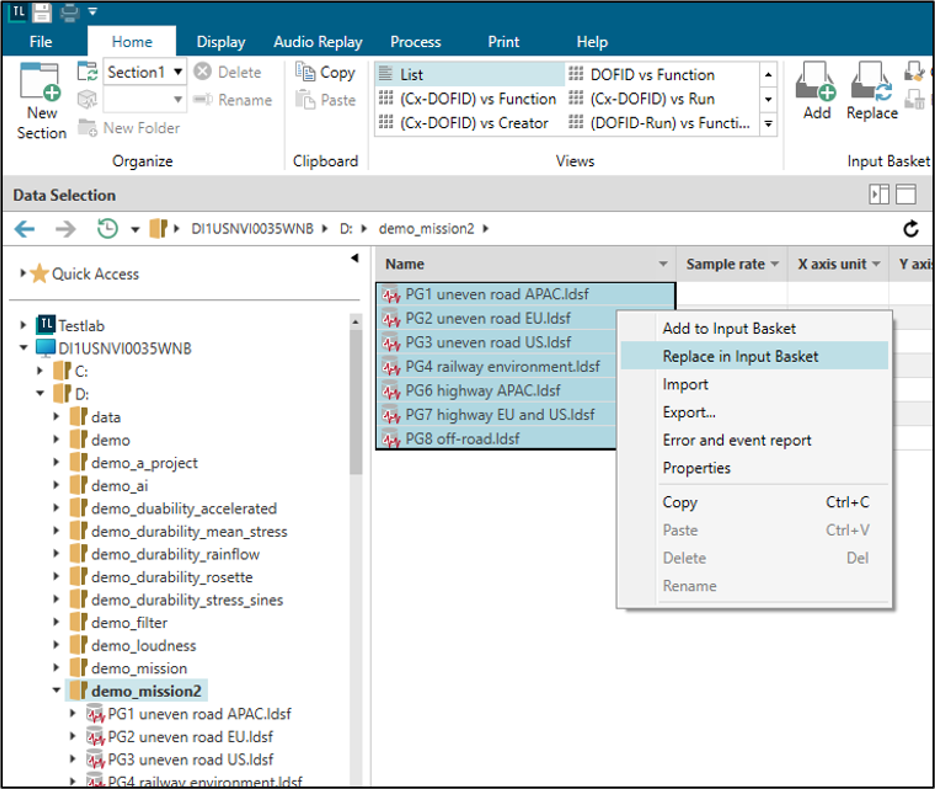
Task: Click the demo_durability_rainflow folder
Action: 175,554
